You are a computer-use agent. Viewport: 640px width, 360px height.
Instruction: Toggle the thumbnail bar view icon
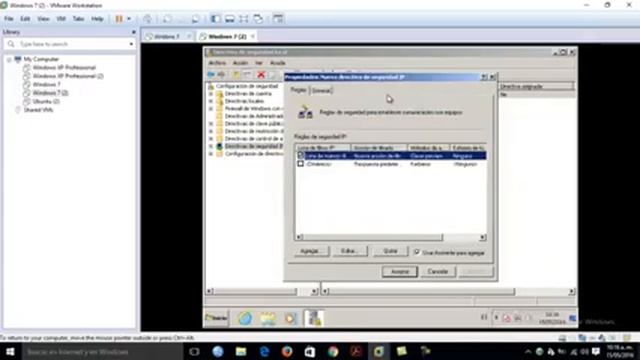click(x=230, y=19)
